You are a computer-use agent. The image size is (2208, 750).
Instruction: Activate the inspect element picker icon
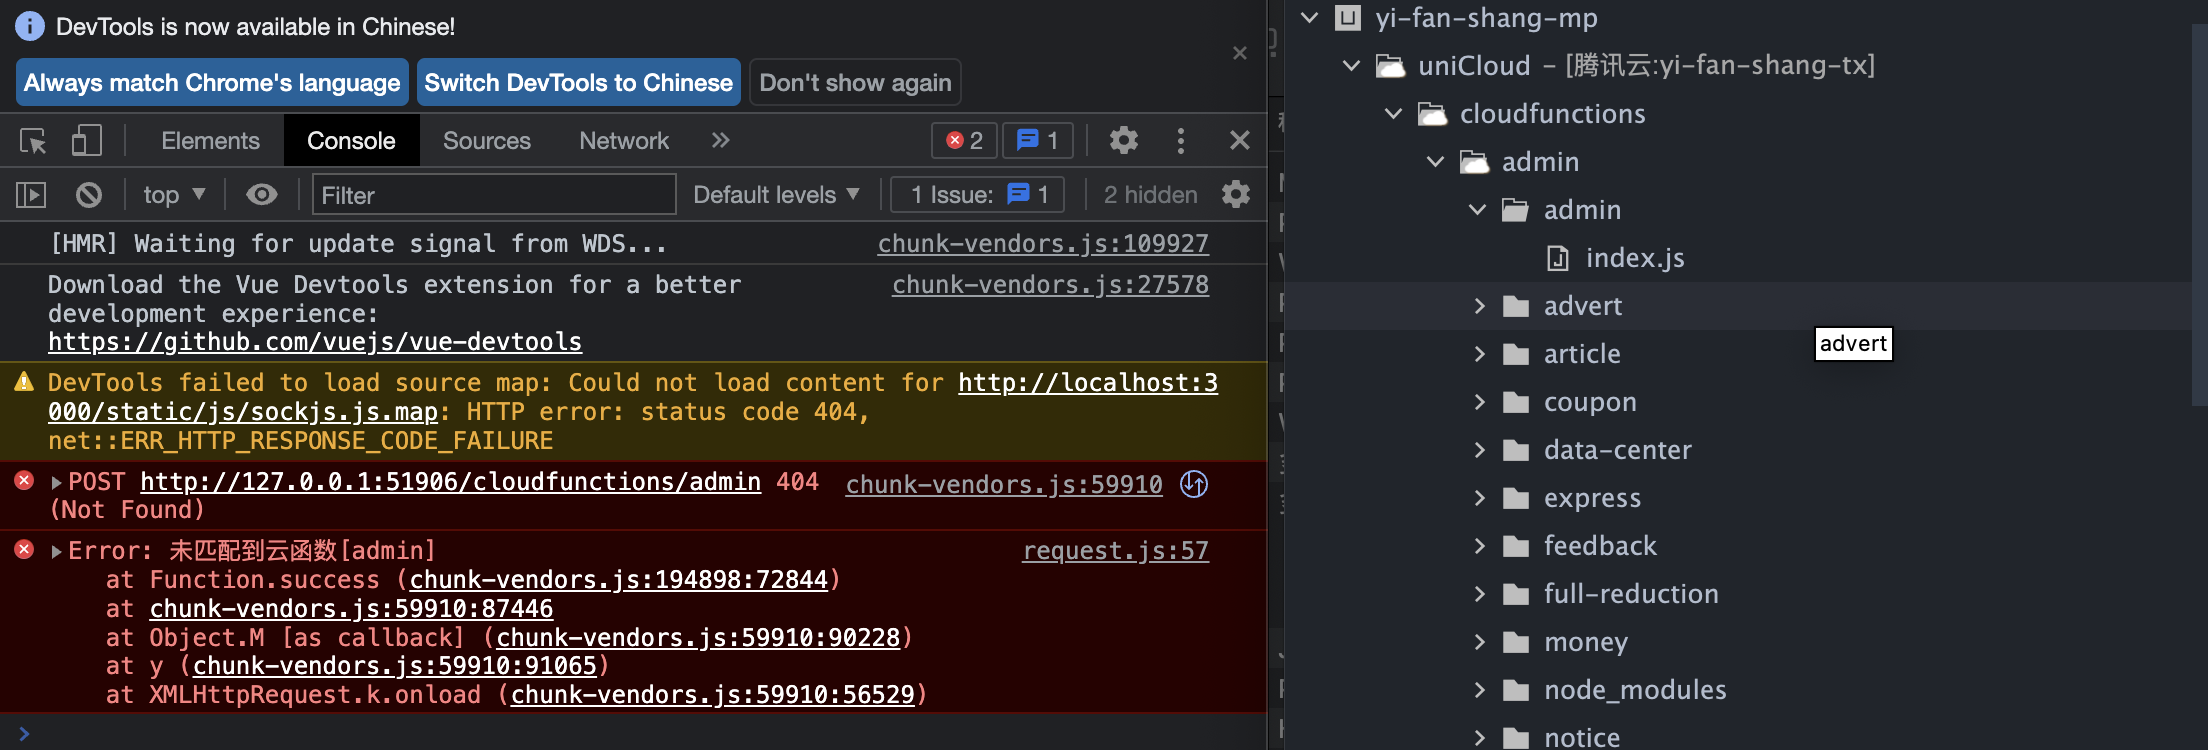pyautogui.click(x=33, y=141)
